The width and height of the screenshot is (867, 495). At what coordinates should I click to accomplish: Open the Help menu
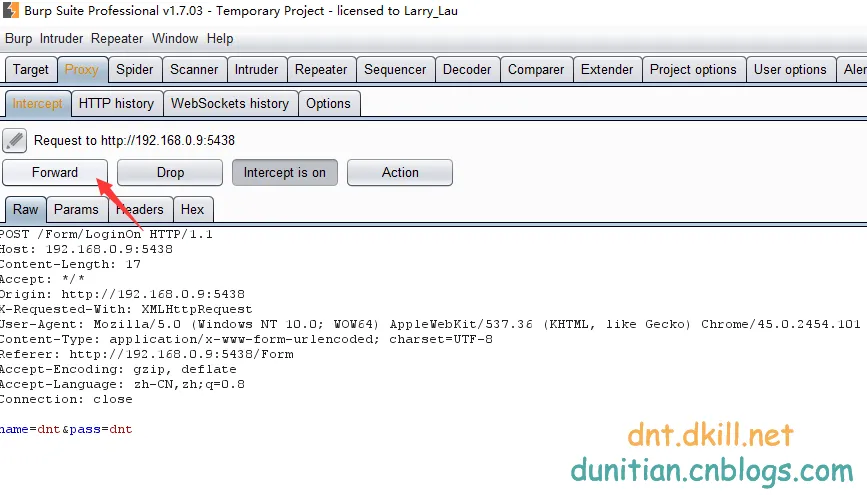pyautogui.click(x=220, y=39)
